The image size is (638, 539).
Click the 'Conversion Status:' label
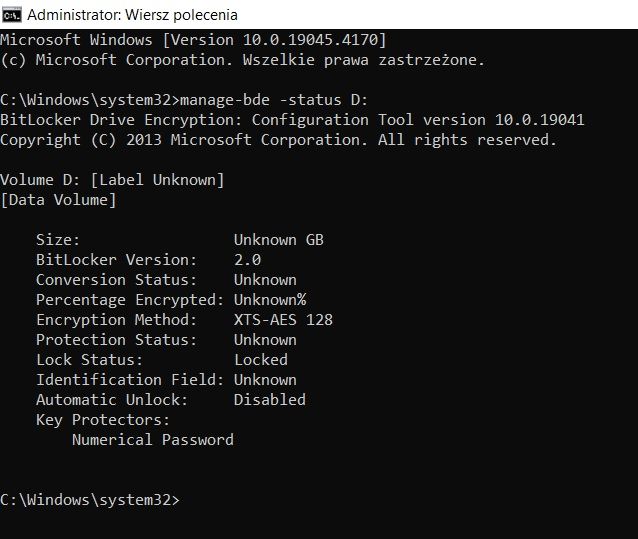[x=116, y=279]
